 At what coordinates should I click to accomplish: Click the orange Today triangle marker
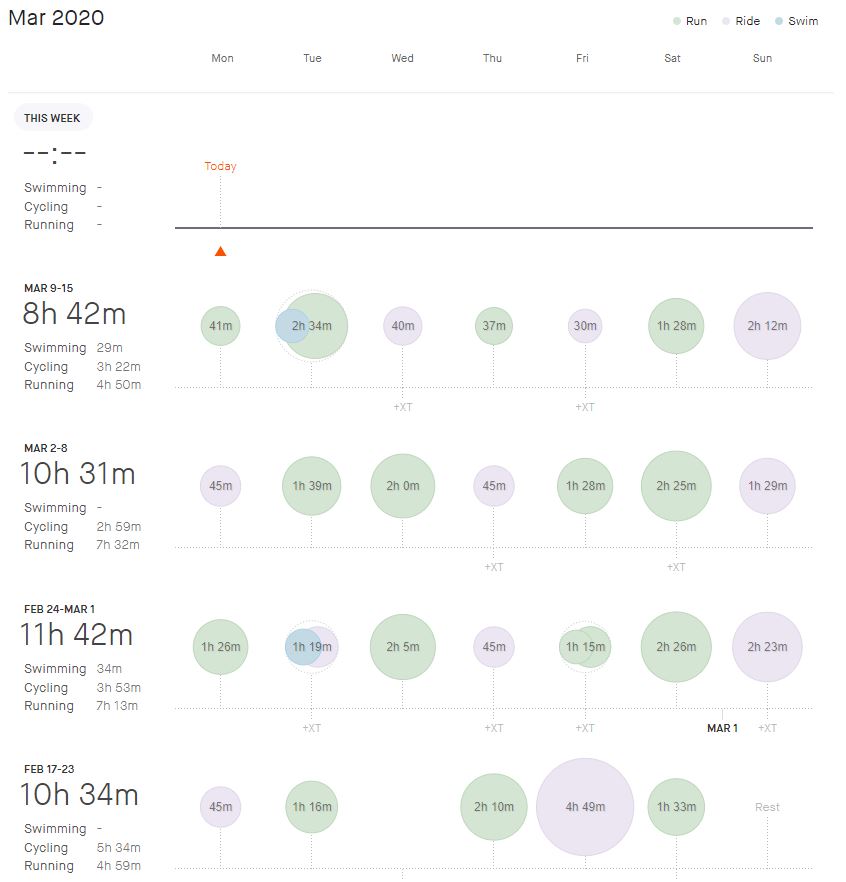220,251
